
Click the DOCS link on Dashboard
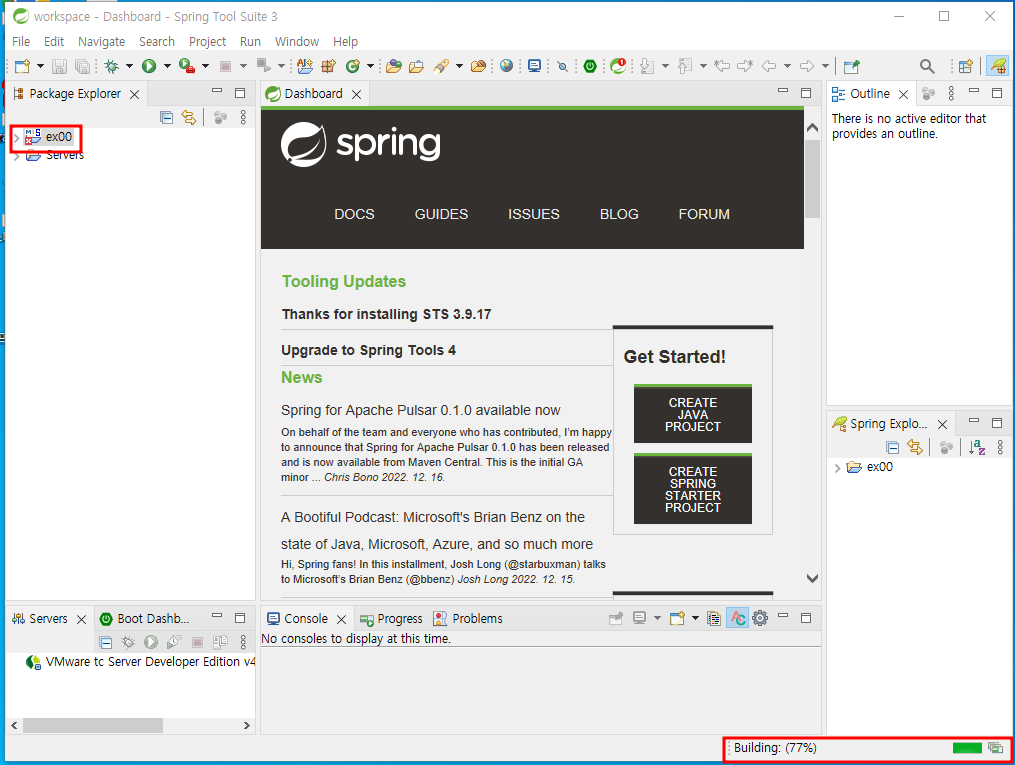pyautogui.click(x=354, y=214)
